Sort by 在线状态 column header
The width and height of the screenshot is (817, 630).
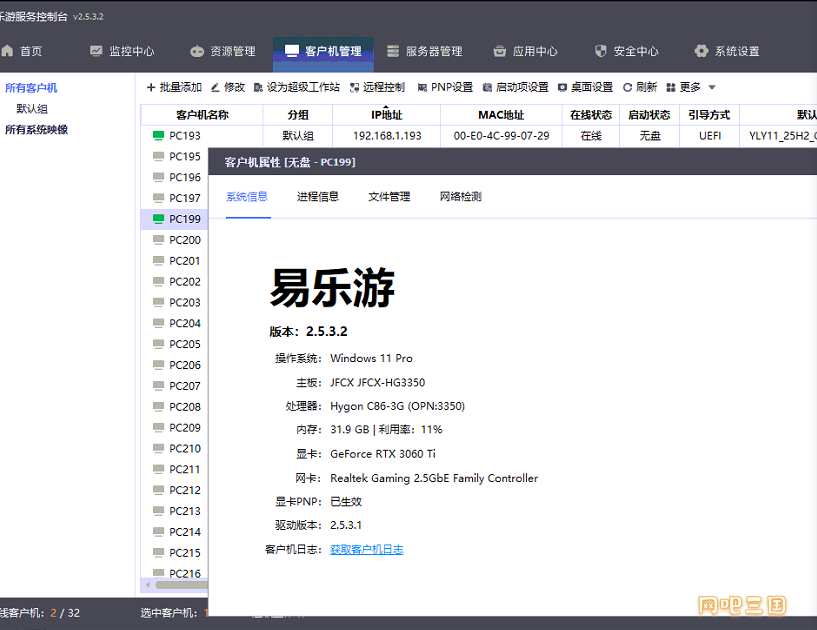point(591,115)
